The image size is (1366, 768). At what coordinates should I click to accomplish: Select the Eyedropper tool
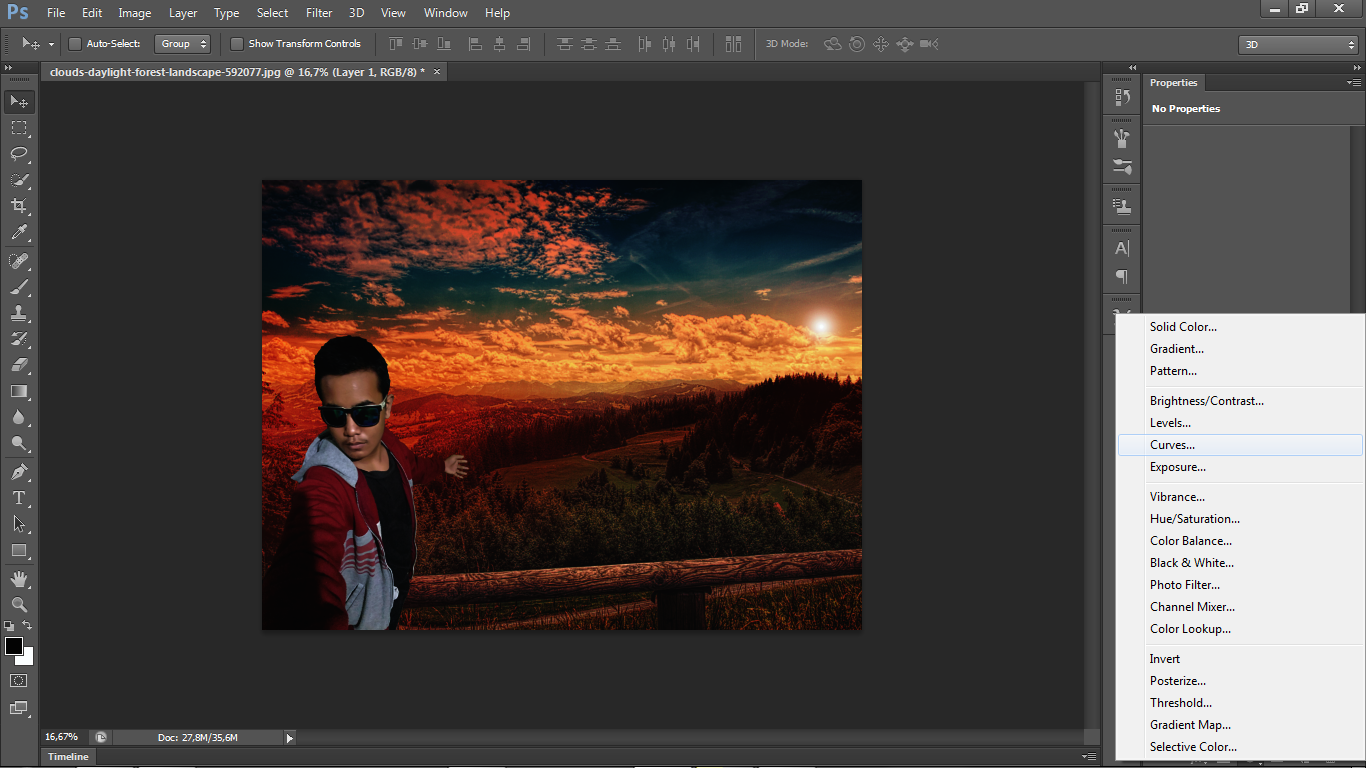point(19,232)
